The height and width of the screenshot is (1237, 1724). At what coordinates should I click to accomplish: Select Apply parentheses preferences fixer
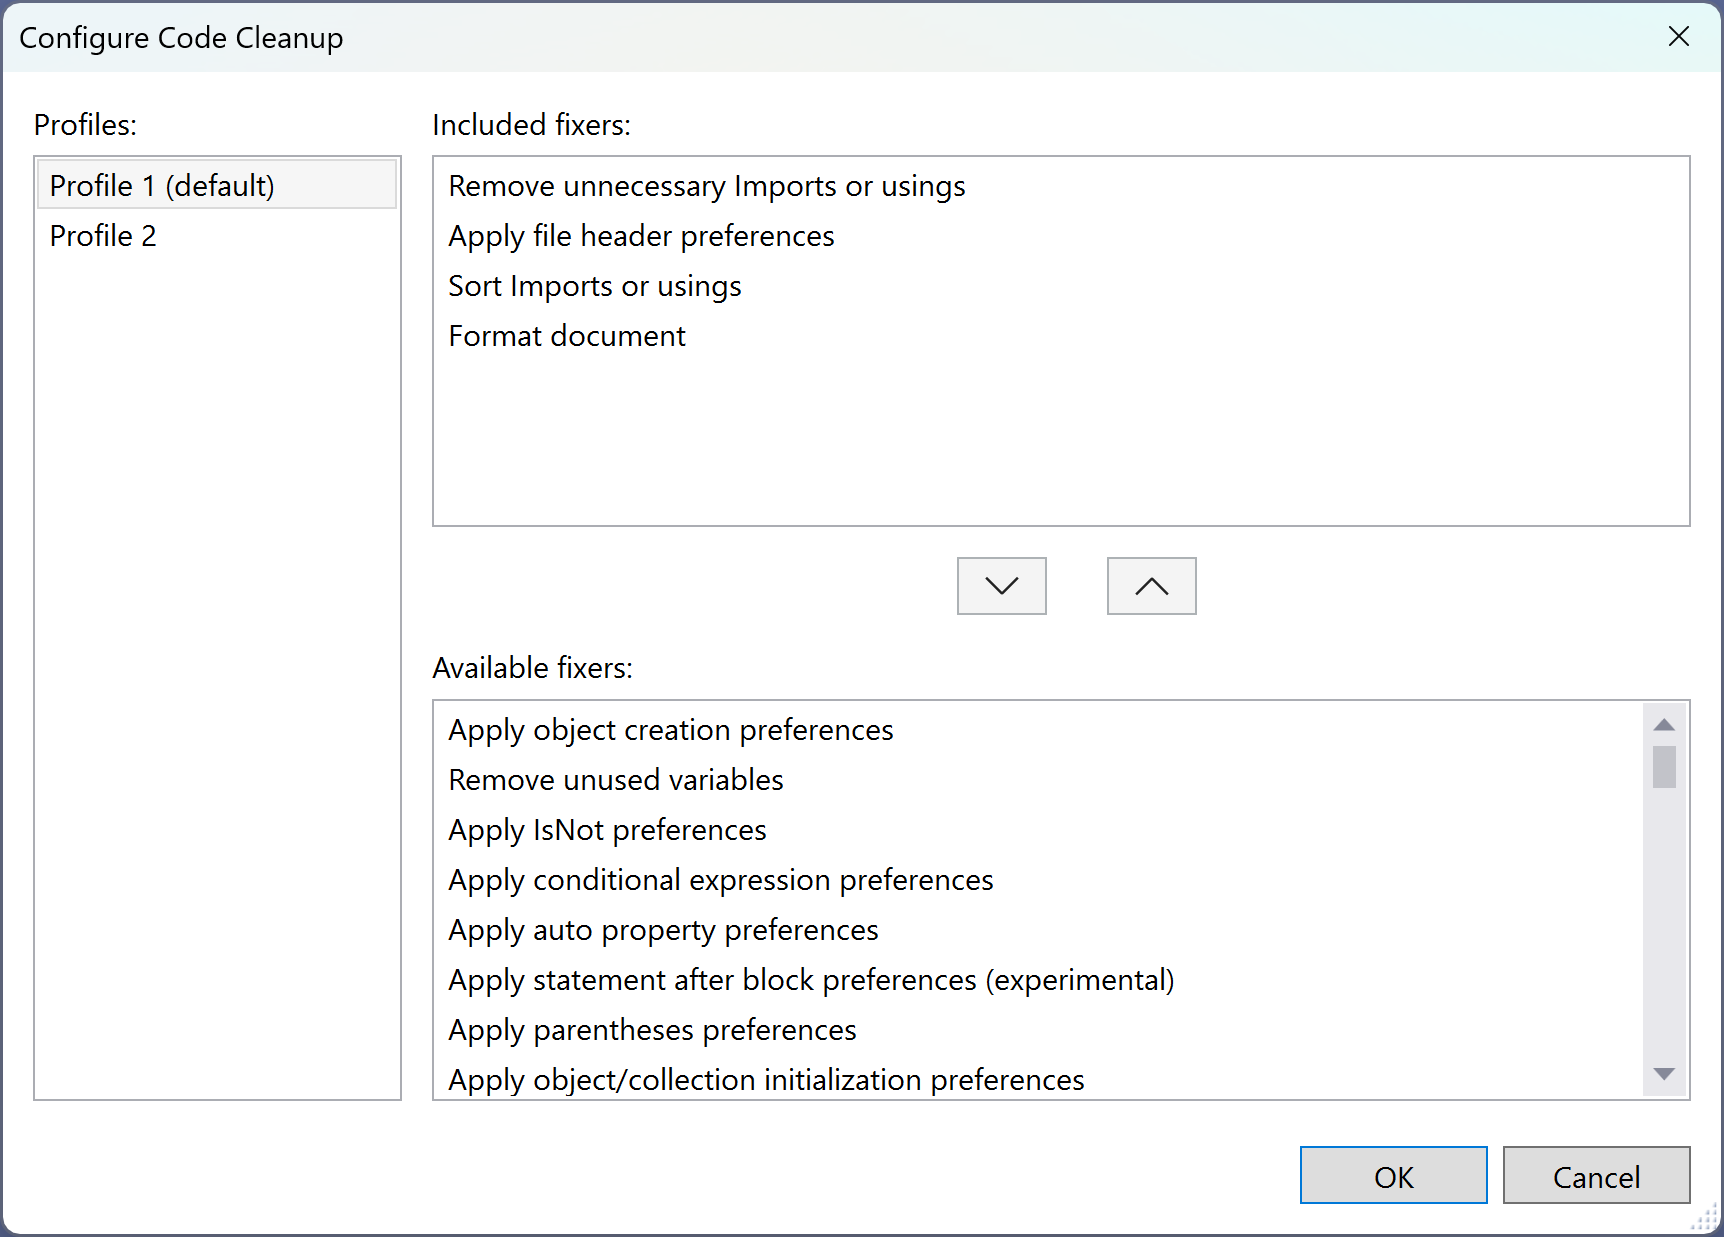tap(652, 1030)
